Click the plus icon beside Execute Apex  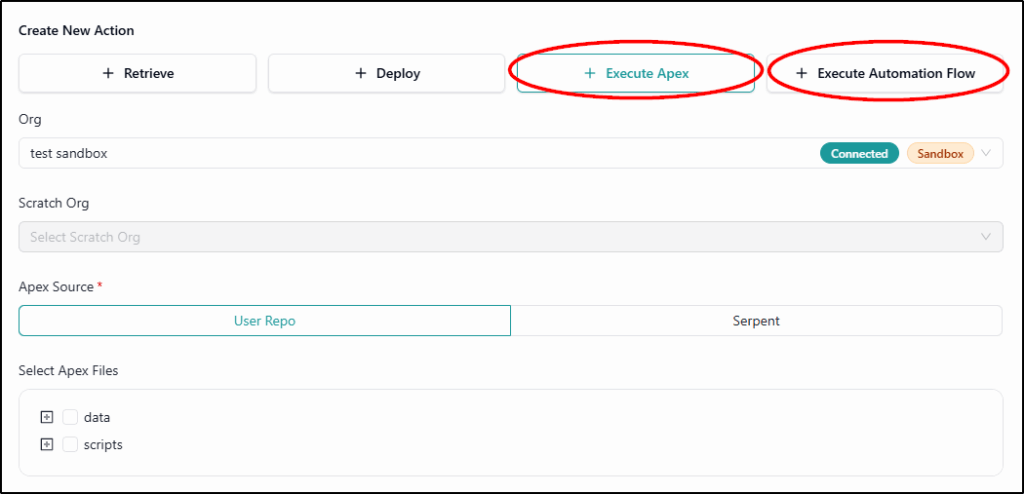point(590,74)
